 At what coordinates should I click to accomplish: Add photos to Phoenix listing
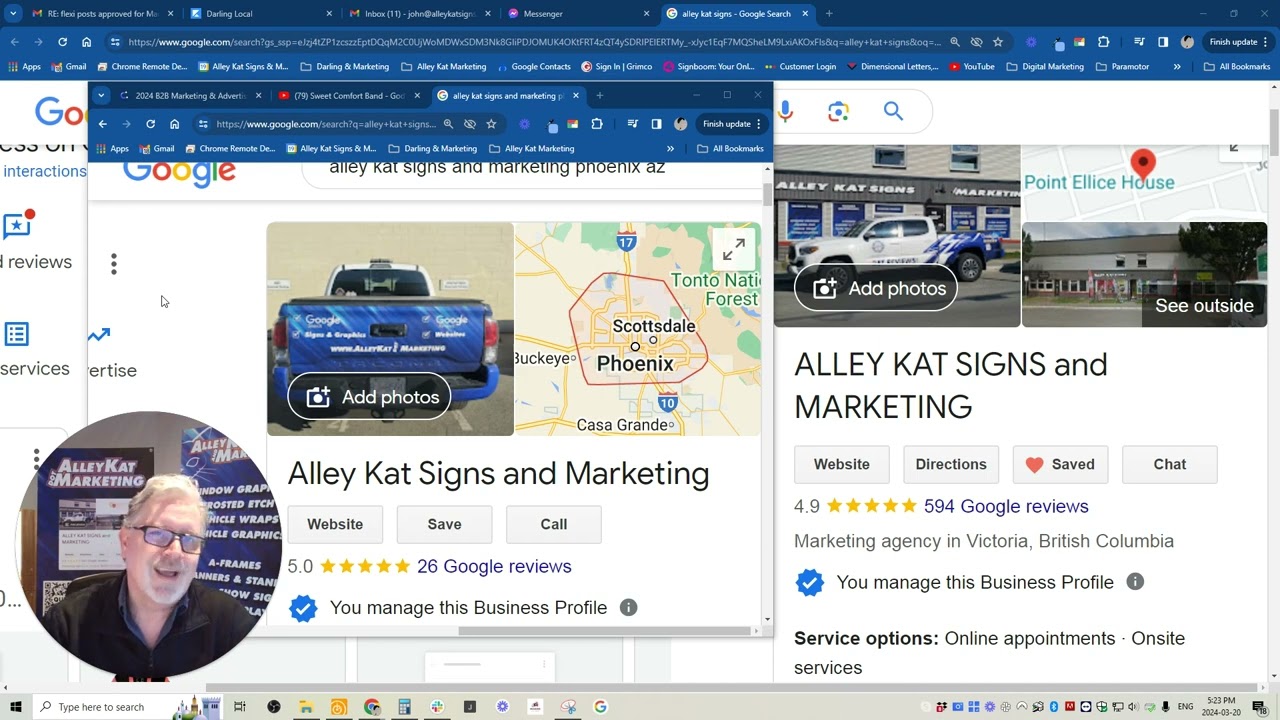coord(369,397)
